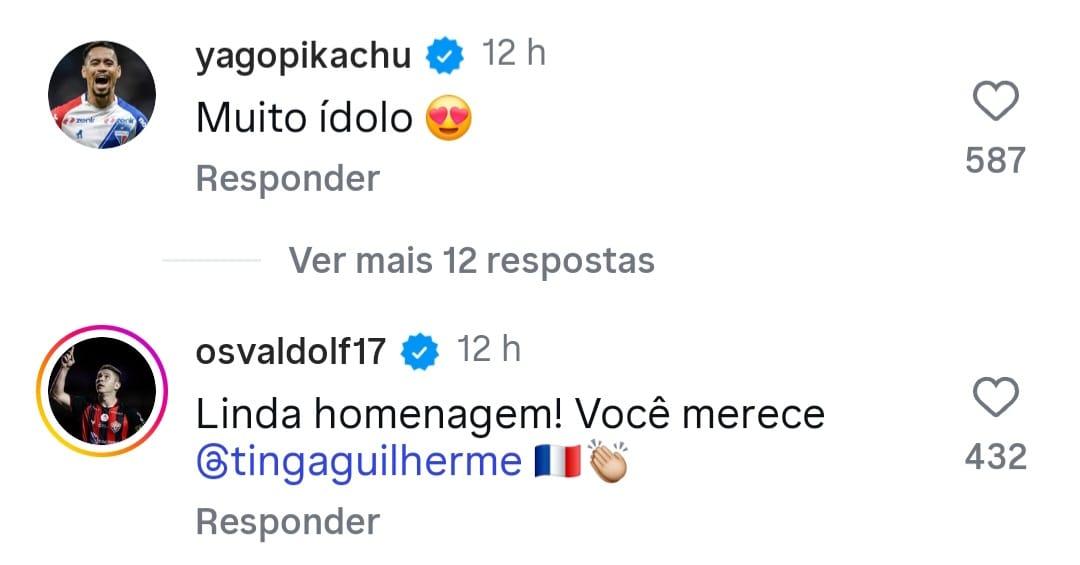View the 587 likes count

[995, 160]
